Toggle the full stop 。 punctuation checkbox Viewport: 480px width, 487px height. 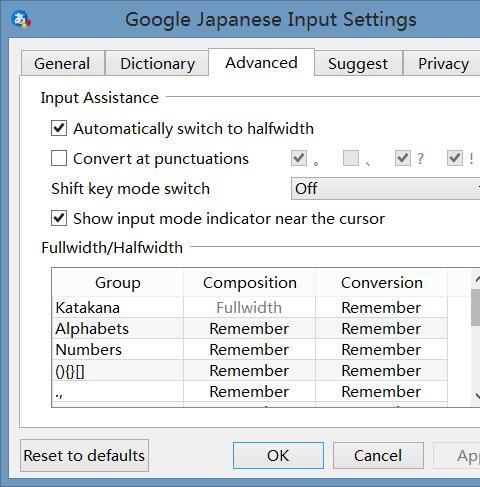tap(299, 158)
